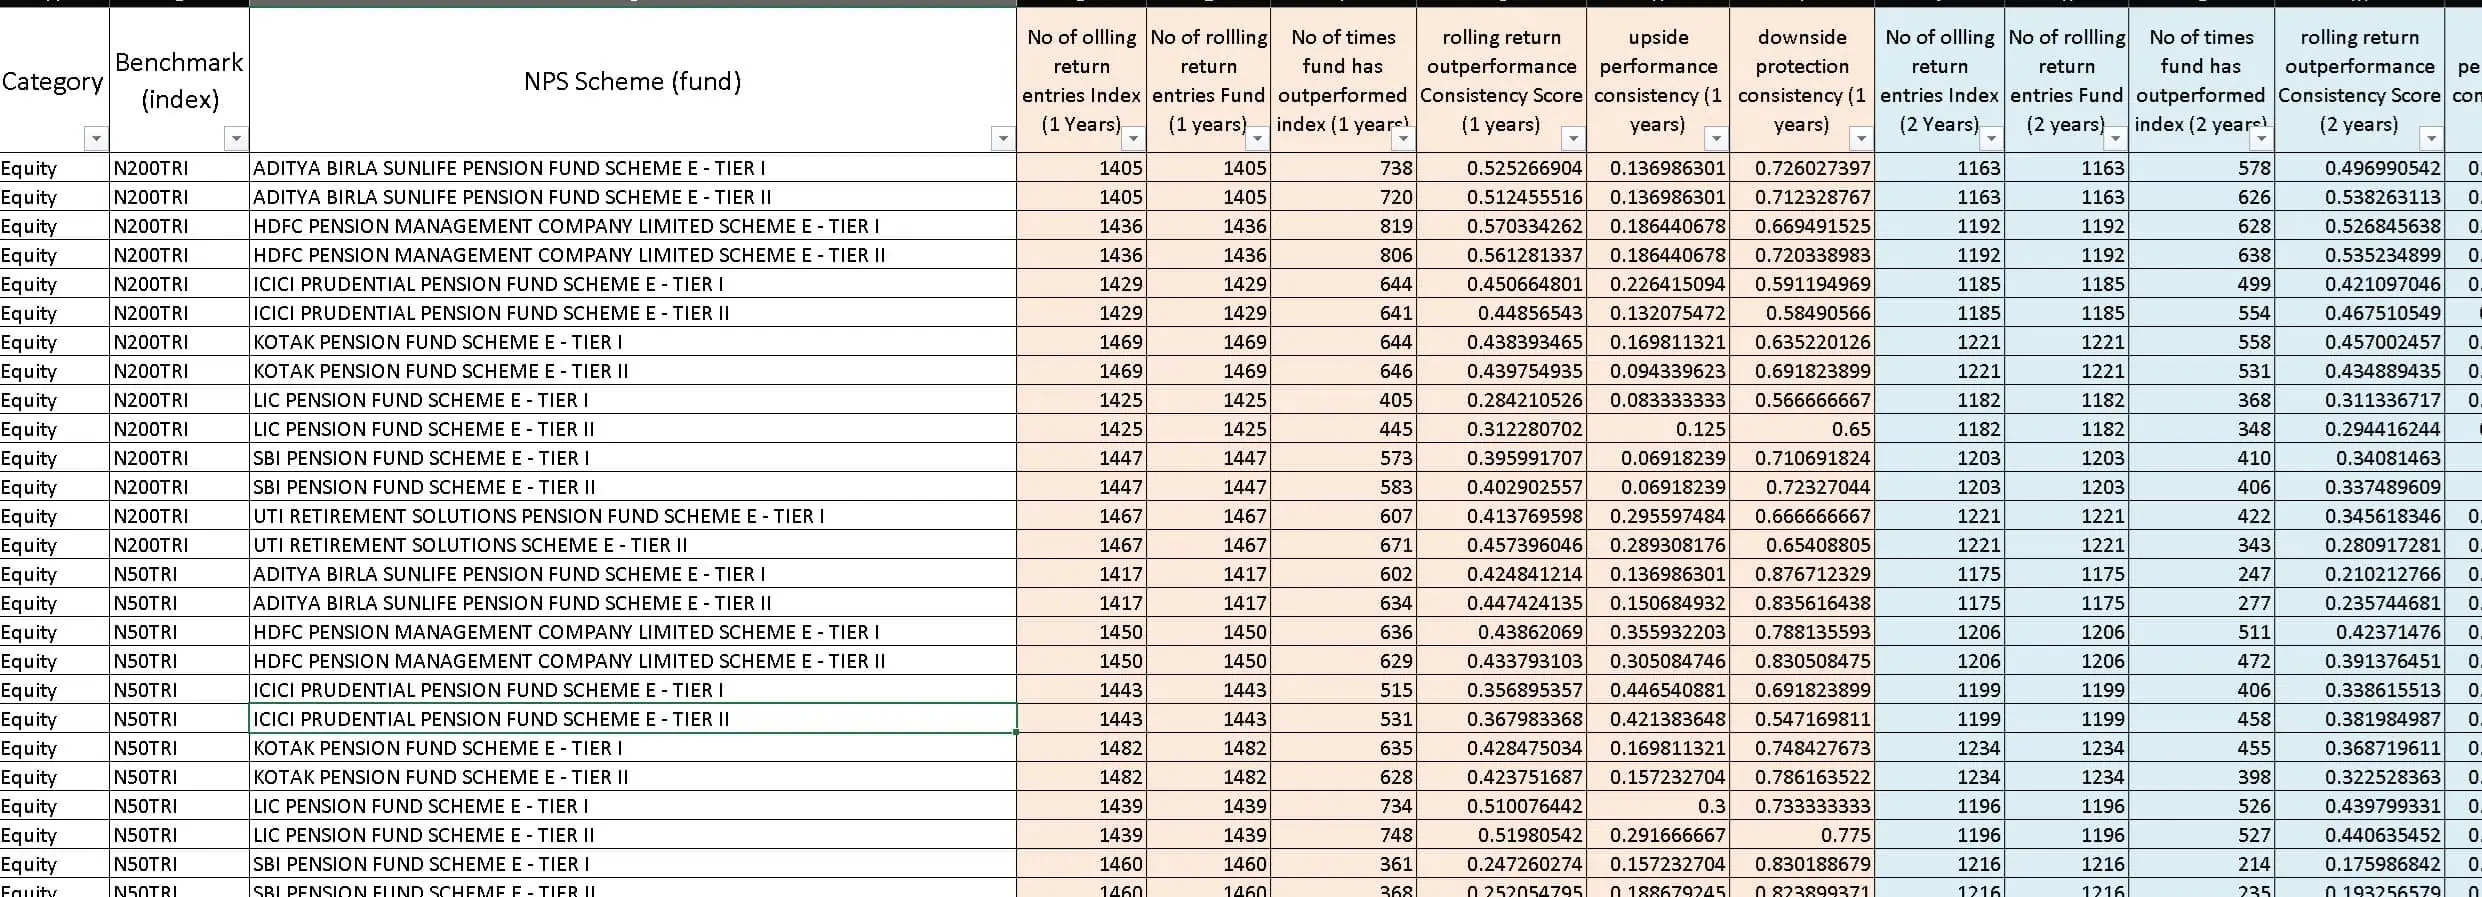Select the 'downside protection consistency (1 years)' header text
The image size is (2482, 897).
(1802, 81)
